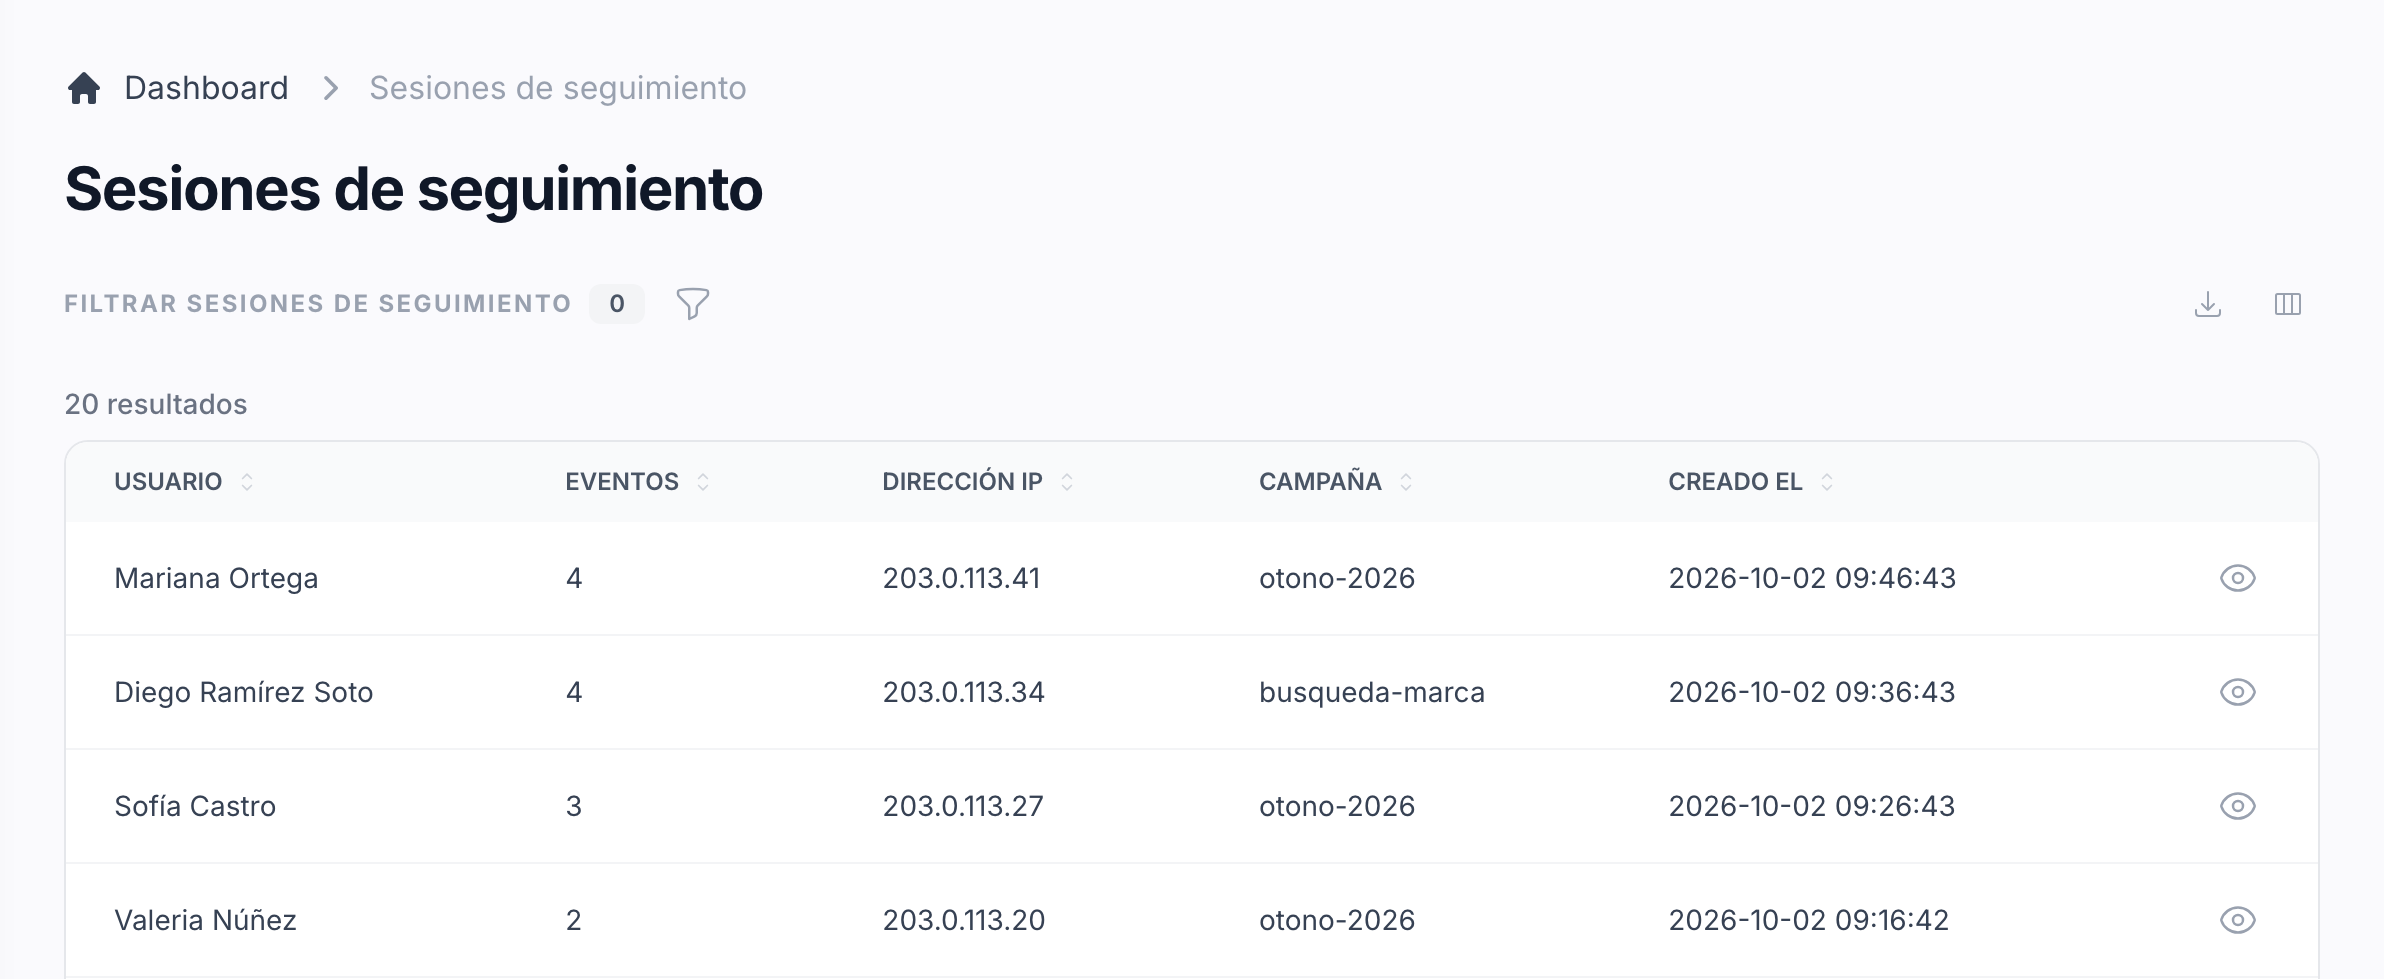This screenshot has height=979, width=2384.
Task: Sort by the Creado El column
Action: pos(1750,482)
